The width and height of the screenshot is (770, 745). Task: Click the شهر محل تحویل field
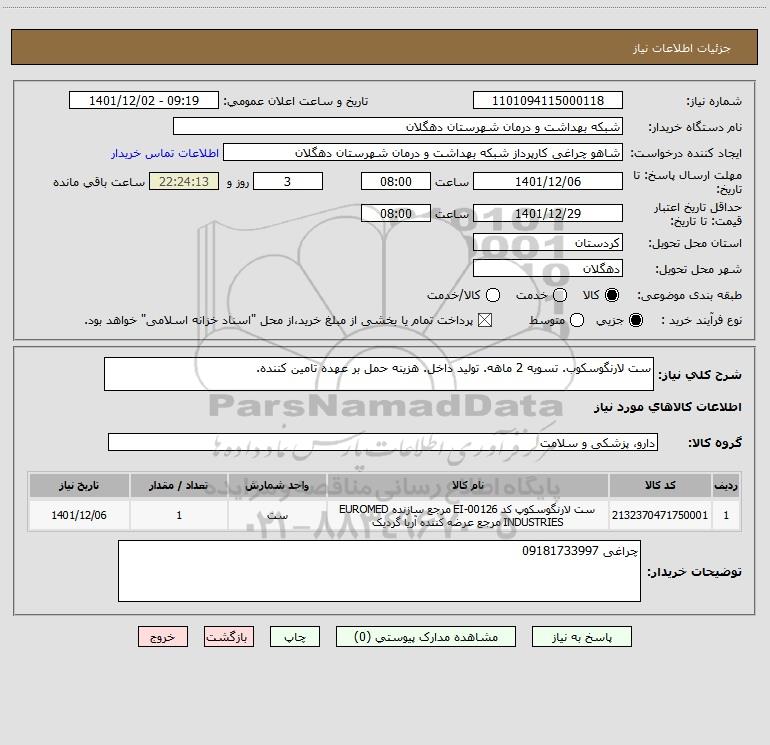(548, 269)
